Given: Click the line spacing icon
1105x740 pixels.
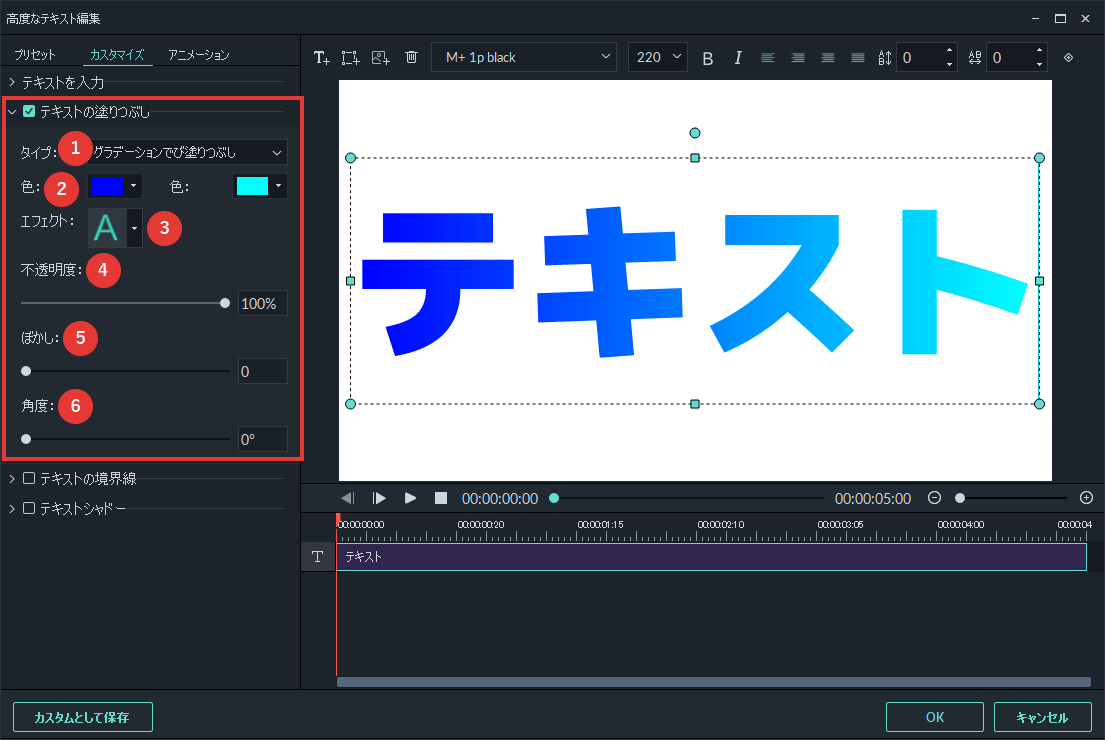Looking at the screenshot, I should point(885,58).
